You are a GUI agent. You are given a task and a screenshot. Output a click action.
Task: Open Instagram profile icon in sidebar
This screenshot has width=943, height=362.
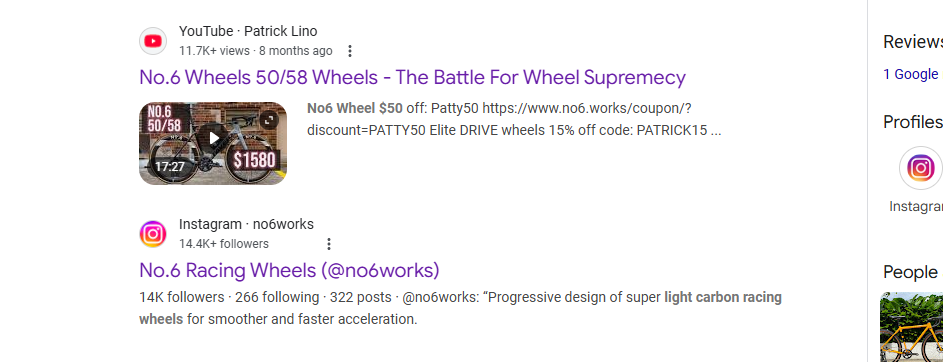[921, 168]
